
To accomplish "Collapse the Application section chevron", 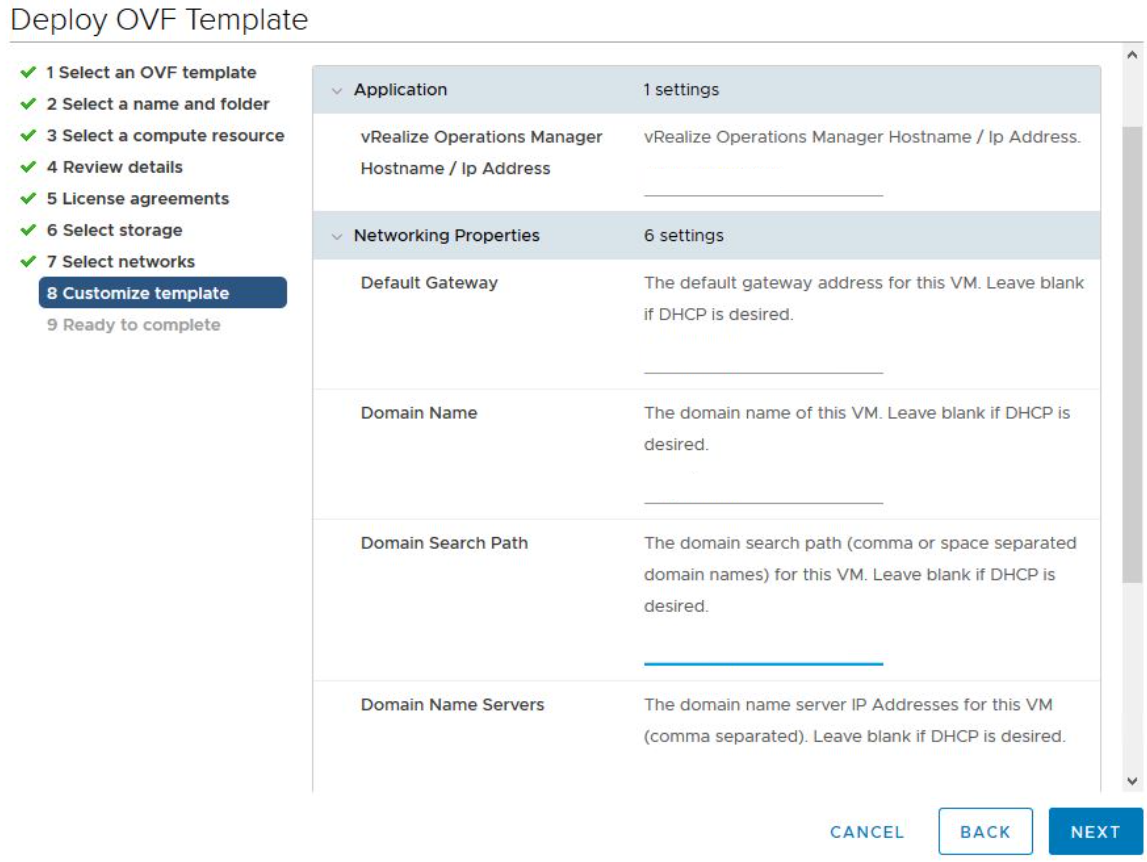I will click(x=337, y=91).
